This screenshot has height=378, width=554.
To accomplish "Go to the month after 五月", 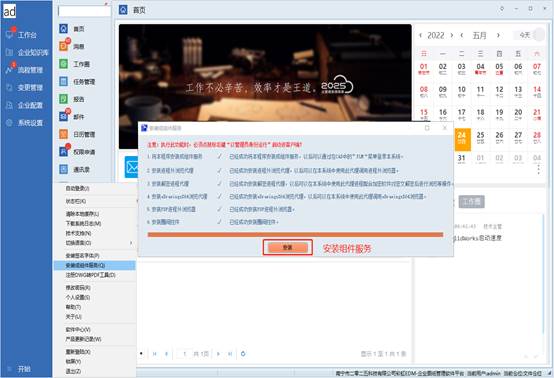I will pyautogui.click(x=498, y=35).
